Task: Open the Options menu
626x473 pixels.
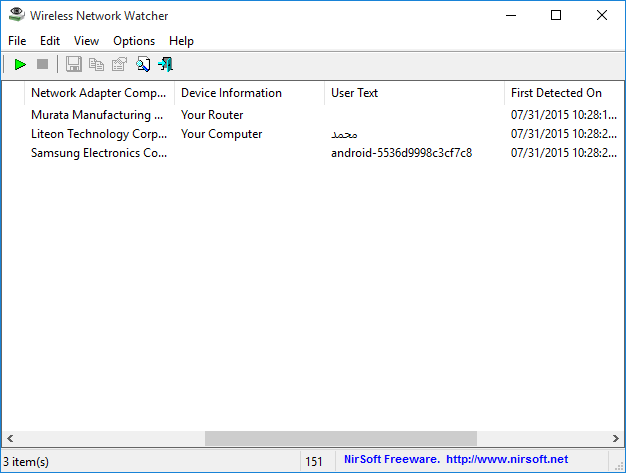Action: (x=134, y=41)
